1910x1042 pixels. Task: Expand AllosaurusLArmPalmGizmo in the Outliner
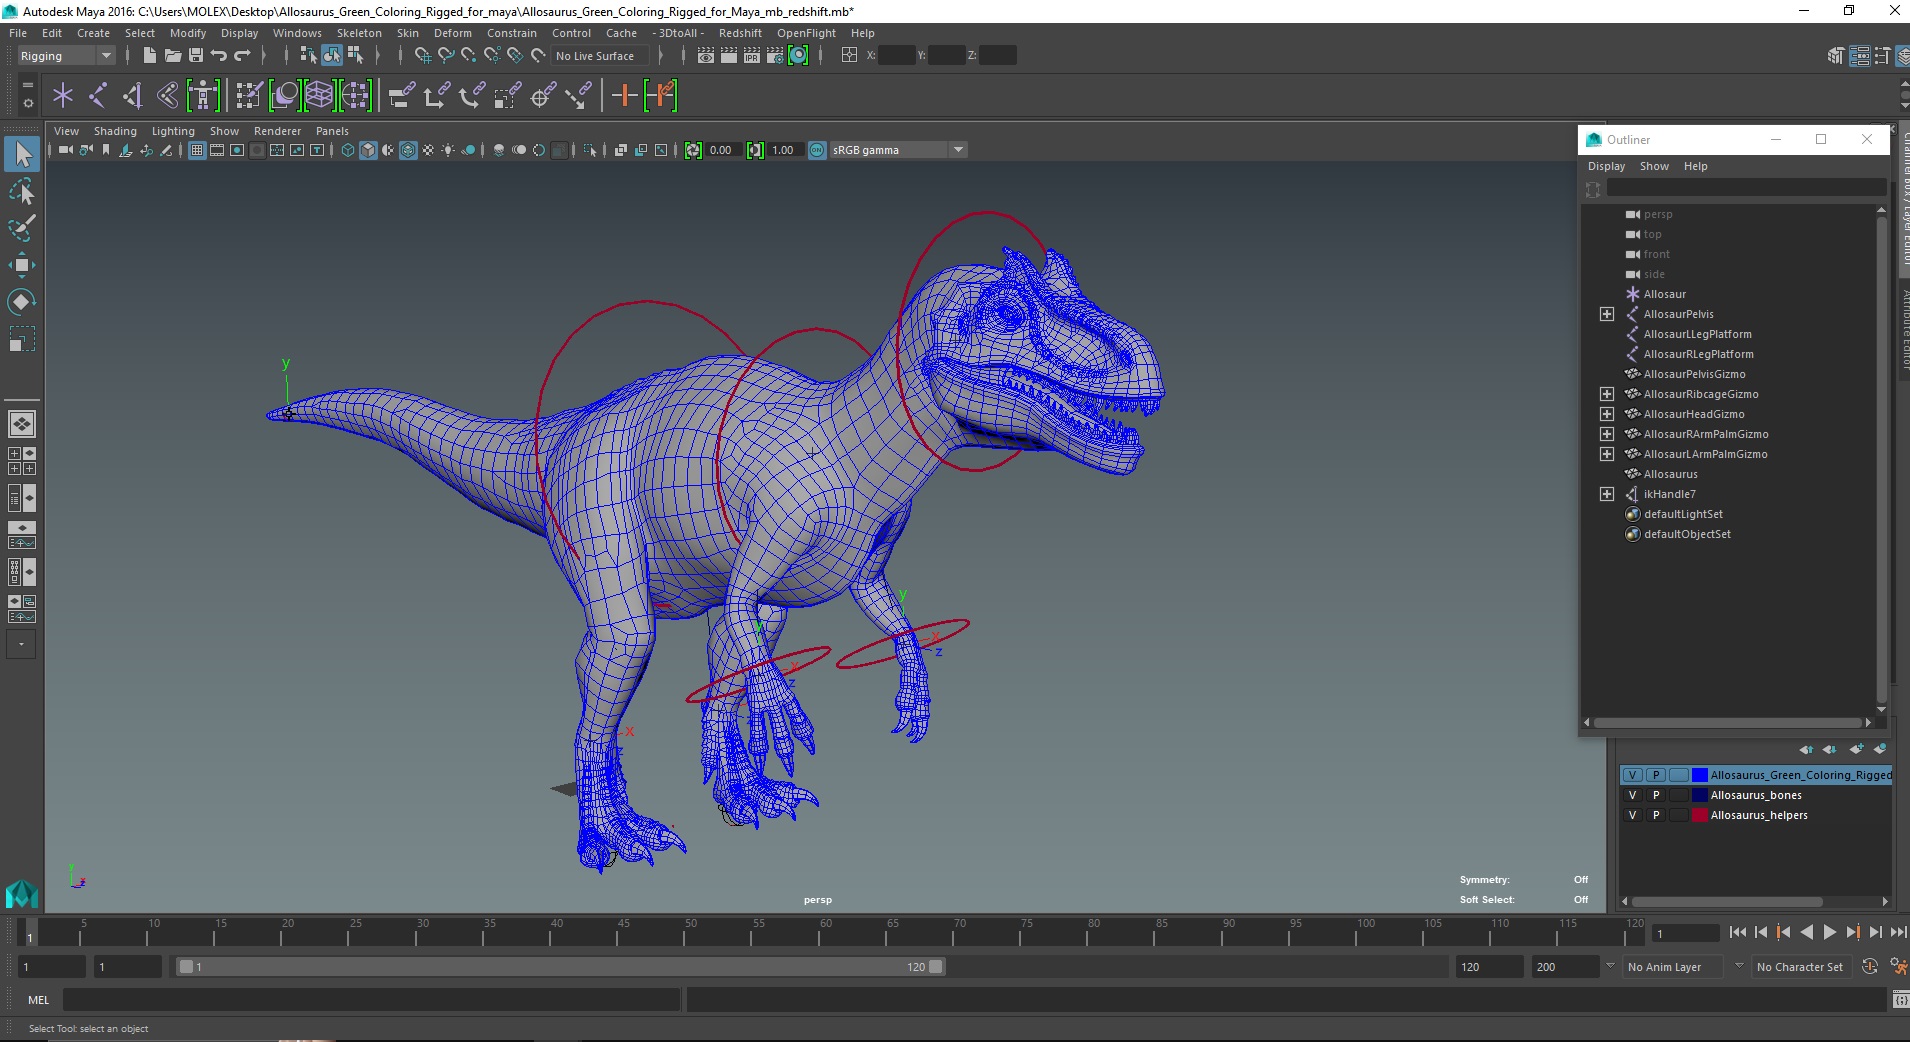[x=1607, y=454]
